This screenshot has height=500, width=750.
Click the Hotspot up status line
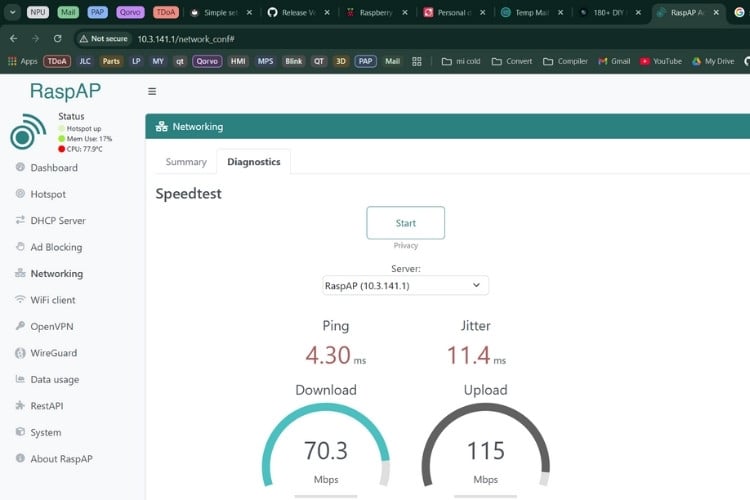[x=79, y=129]
